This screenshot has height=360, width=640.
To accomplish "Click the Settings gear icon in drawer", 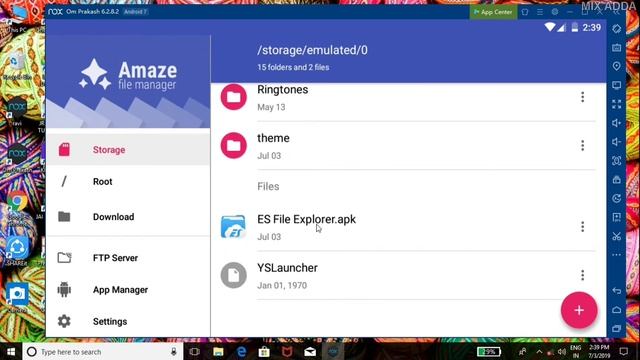I will click(x=64, y=321).
